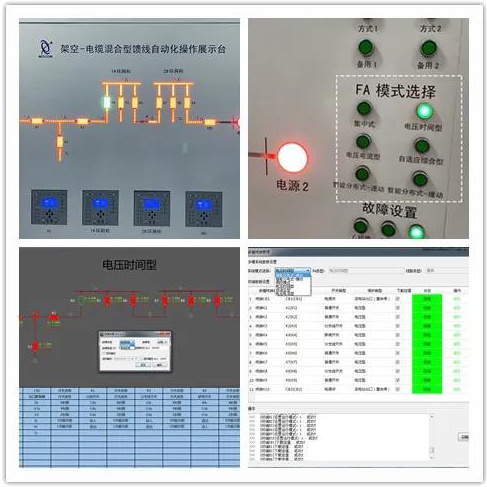The image size is (487, 487).
Task: Click the 电压电流型 green button
Action: (x=363, y=141)
